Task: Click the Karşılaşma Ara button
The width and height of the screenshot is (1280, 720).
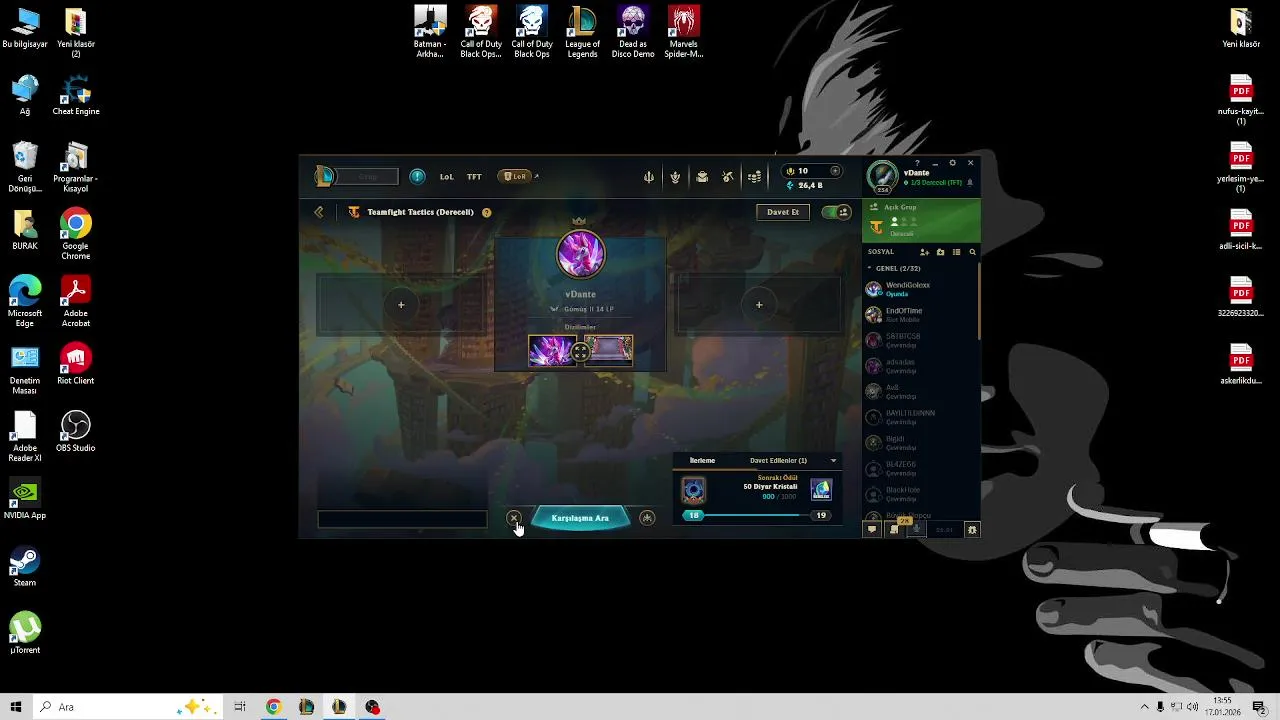Action: (x=580, y=518)
